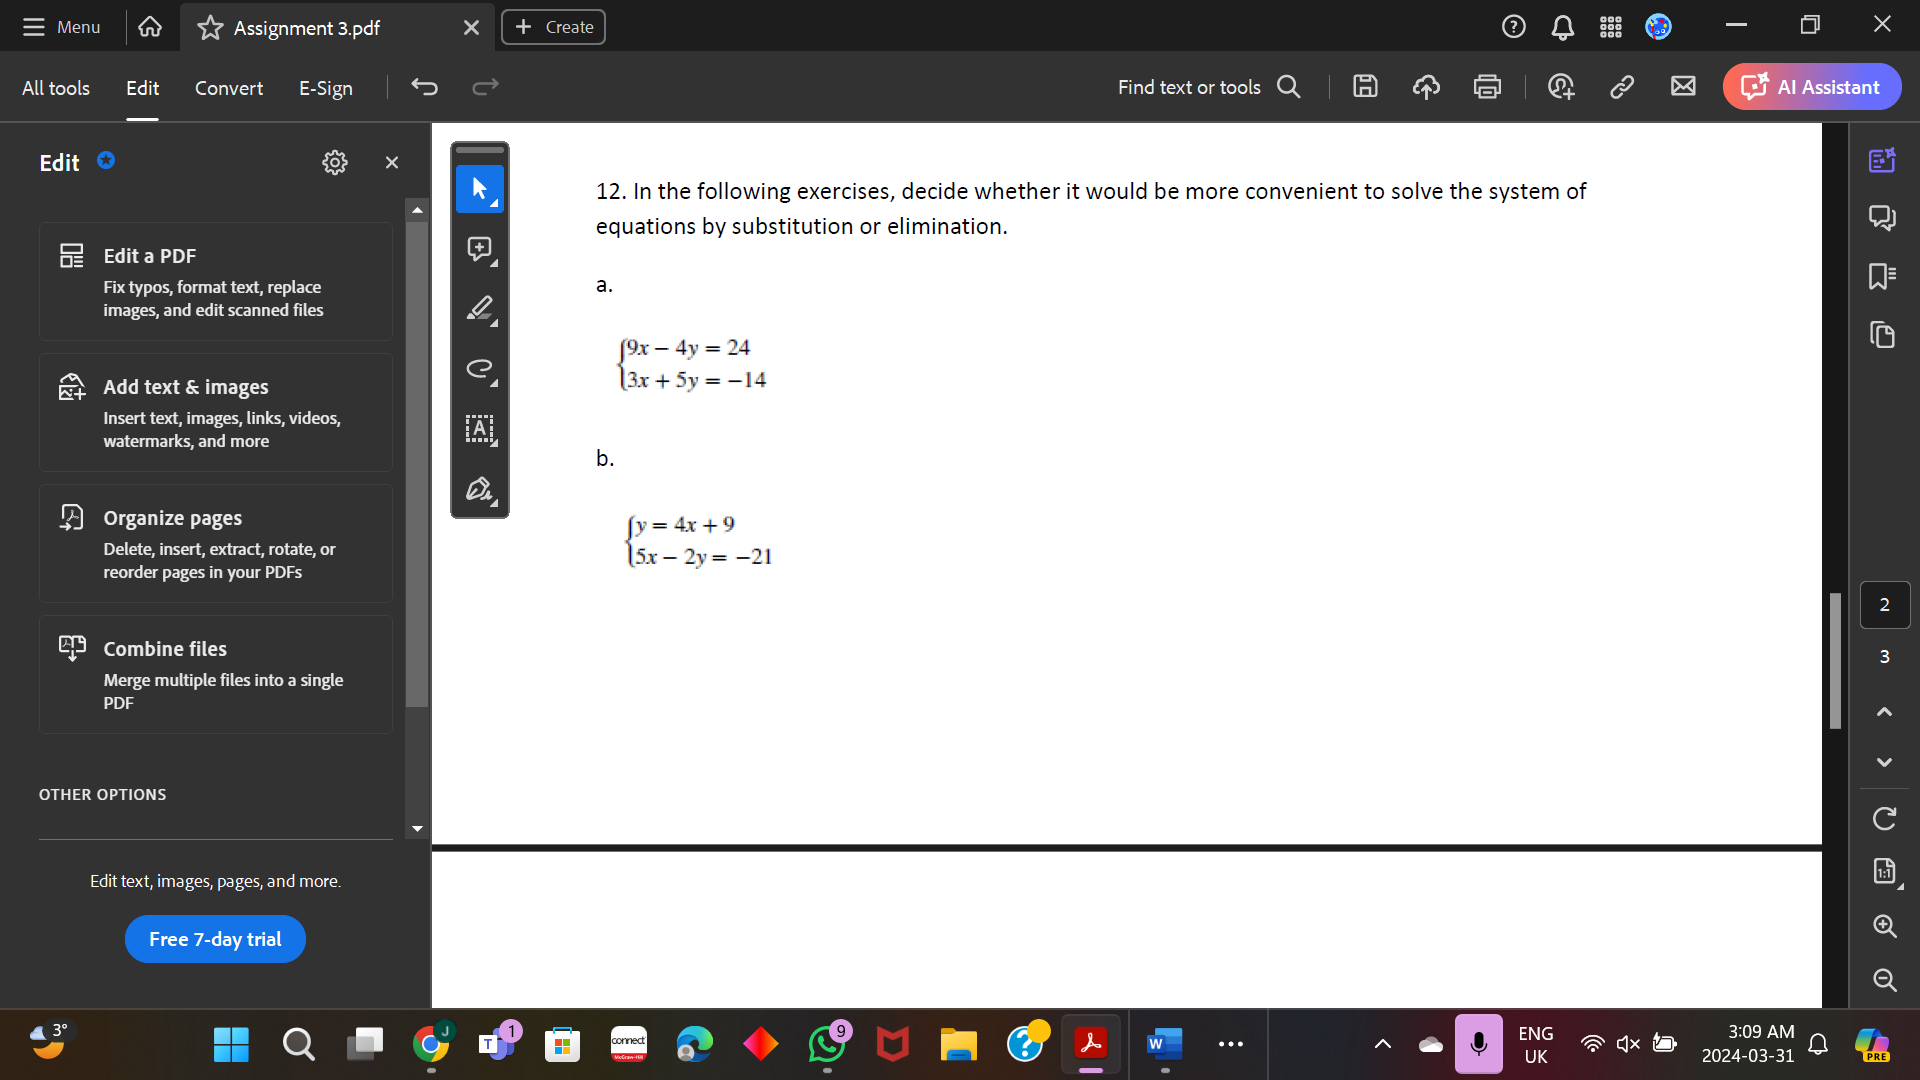This screenshot has height=1080, width=1920.
Task: Open WhatsApp from the taskbar
Action: tap(827, 1044)
